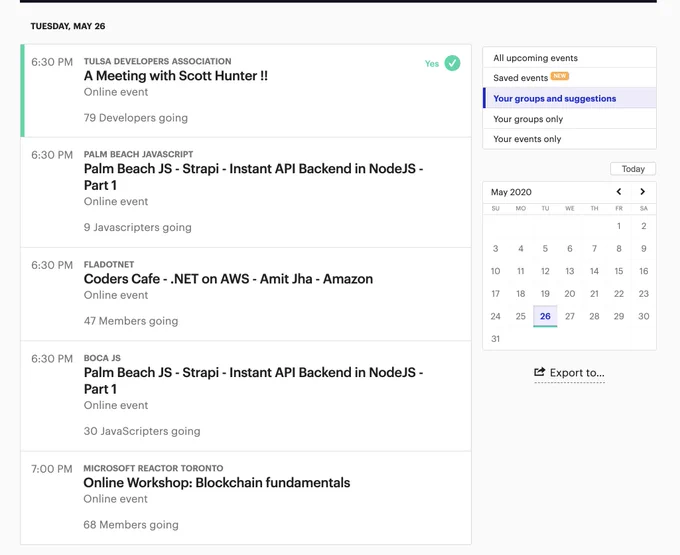Select May 5 on the calendar
The width and height of the screenshot is (680, 555).
point(545,248)
